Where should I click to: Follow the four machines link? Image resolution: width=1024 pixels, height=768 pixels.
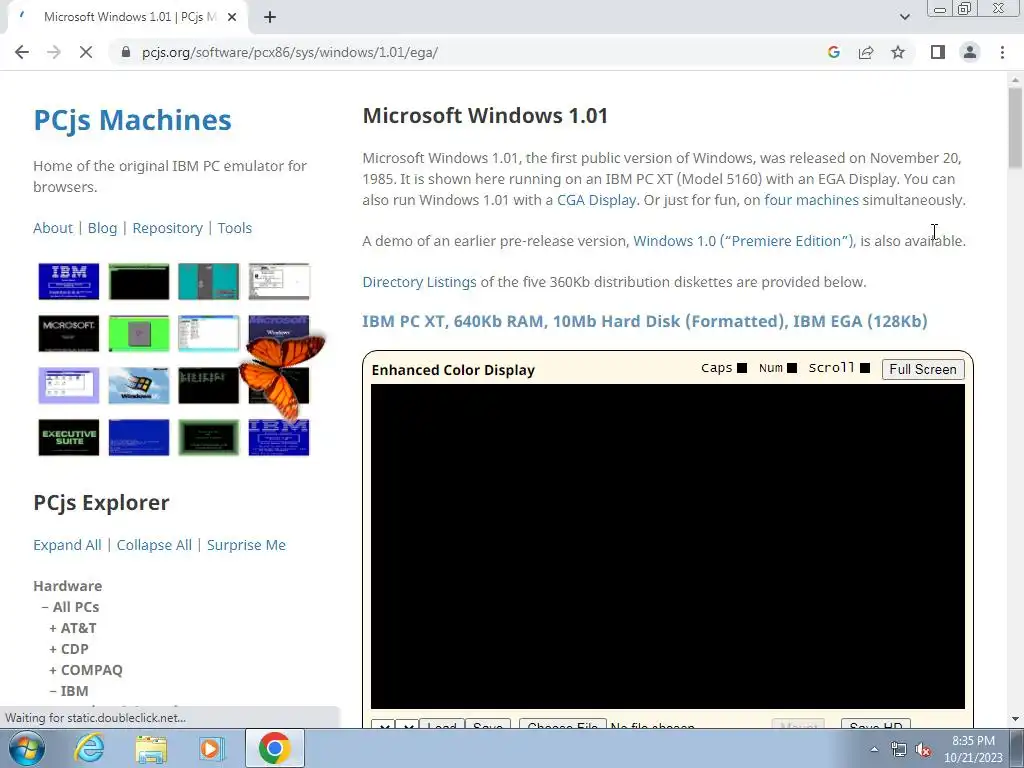tap(811, 200)
